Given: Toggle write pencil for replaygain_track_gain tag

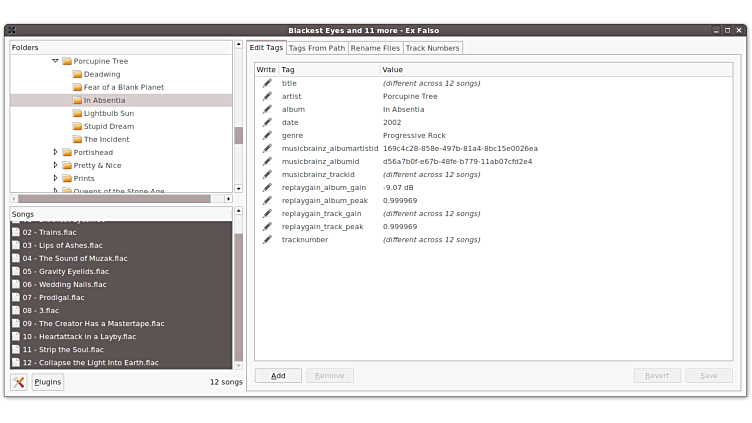Looking at the screenshot, I should [267, 213].
